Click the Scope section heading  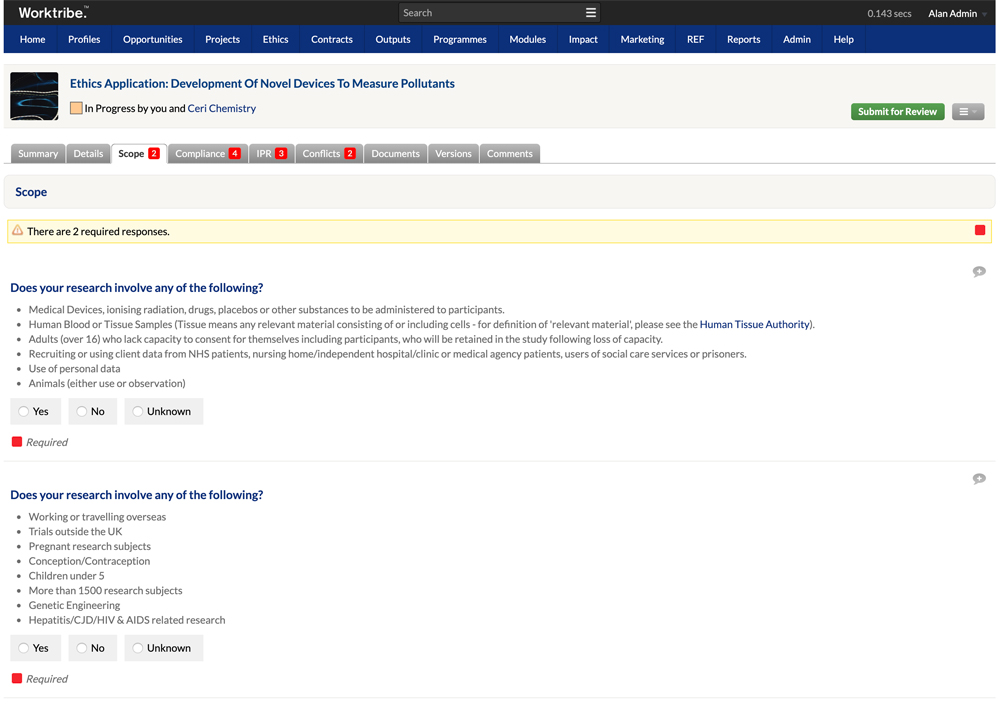[31, 192]
